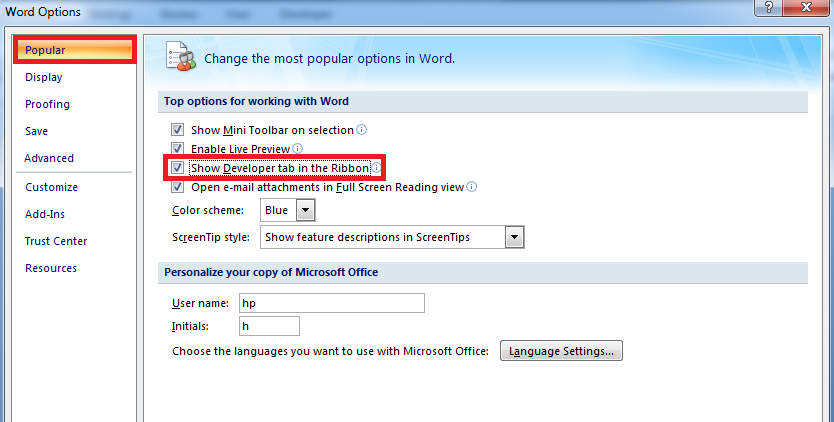Go to Save options category
Screen dimensions: 834x422
point(36,131)
